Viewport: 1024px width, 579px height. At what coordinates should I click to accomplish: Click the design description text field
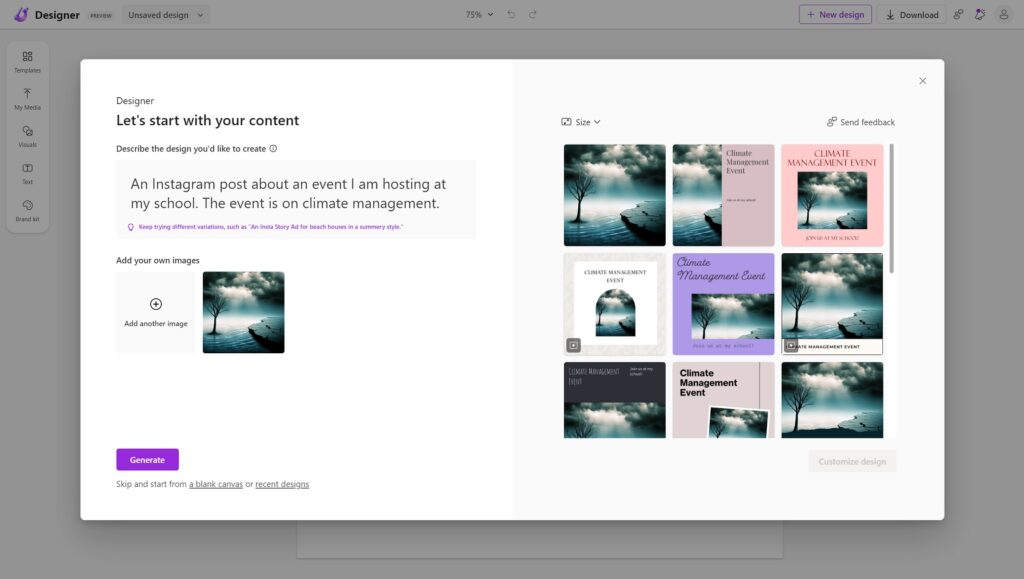point(297,193)
